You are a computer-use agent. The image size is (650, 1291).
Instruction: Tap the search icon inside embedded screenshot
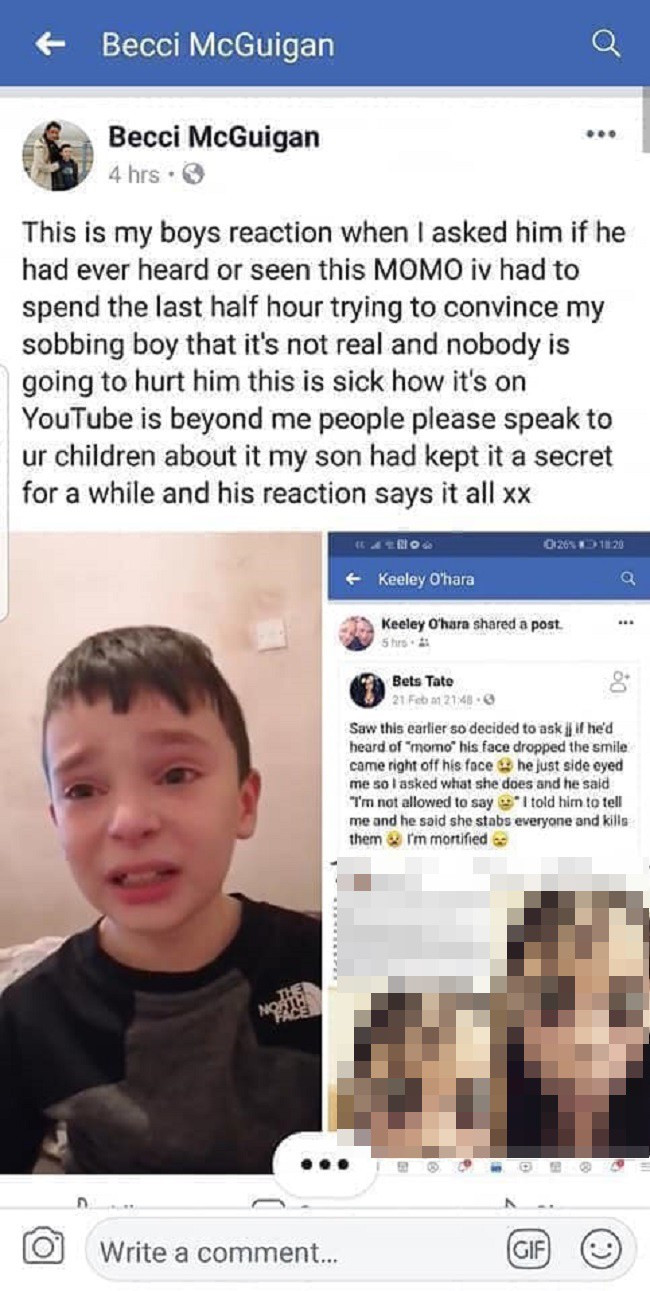[628, 578]
